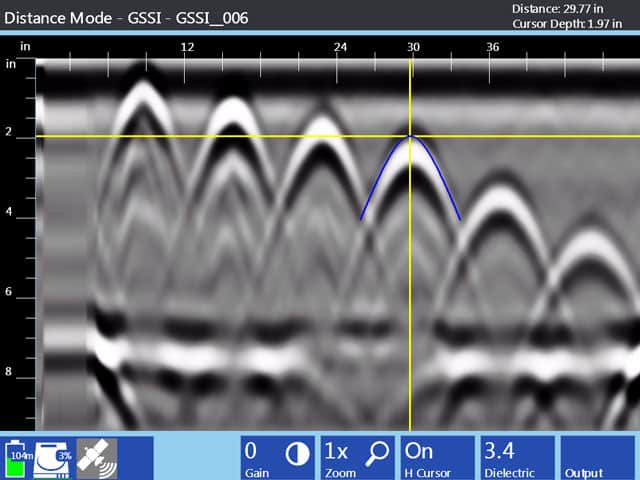
Task: Tap the half-circle contrast icon in Gain
Action: (x=297, y=453)
